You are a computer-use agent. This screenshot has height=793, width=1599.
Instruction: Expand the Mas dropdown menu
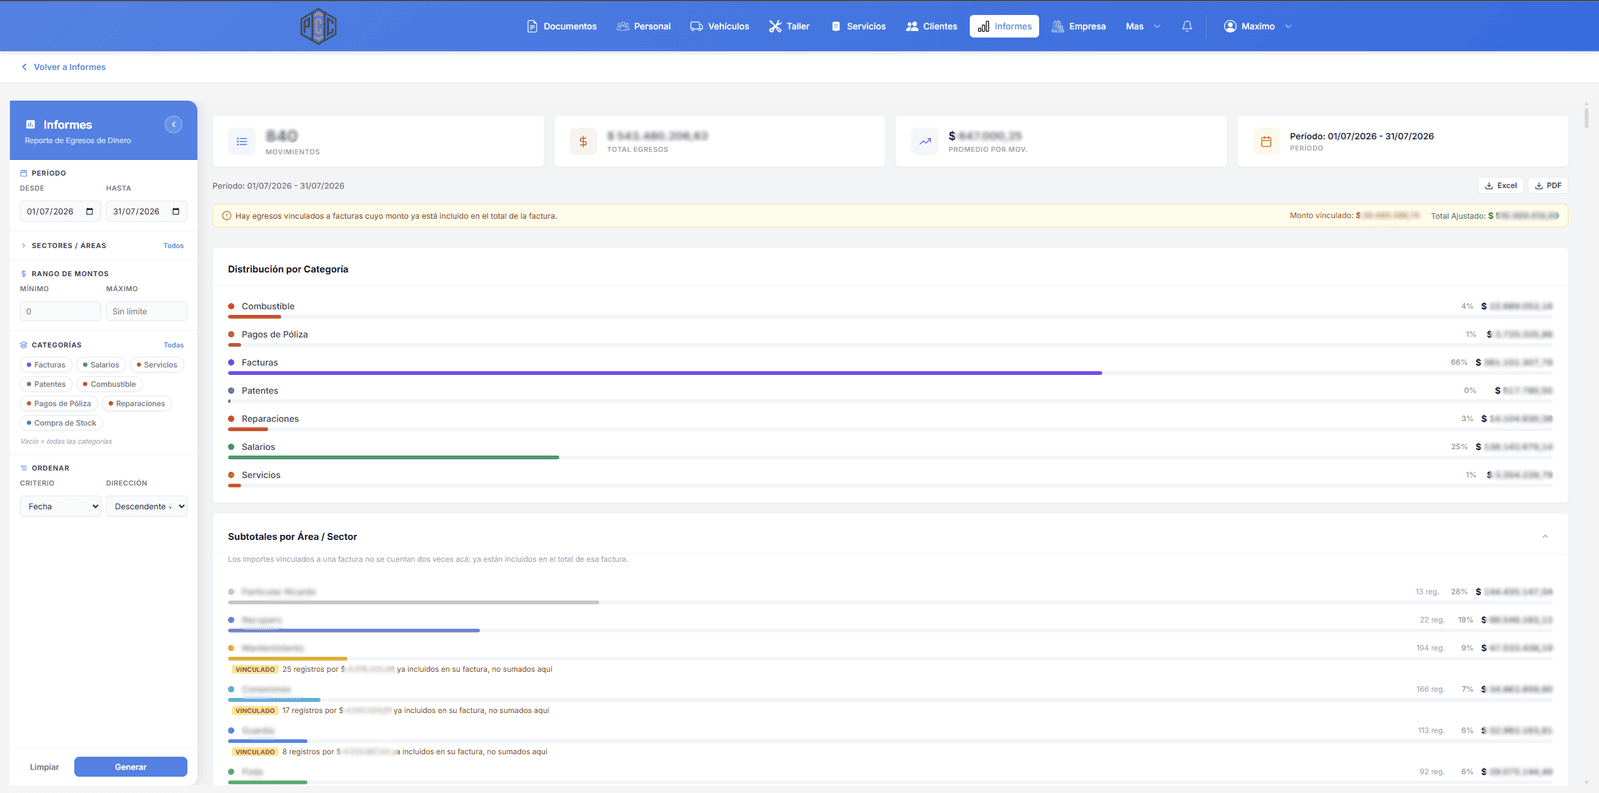(x=1143, y=26)
